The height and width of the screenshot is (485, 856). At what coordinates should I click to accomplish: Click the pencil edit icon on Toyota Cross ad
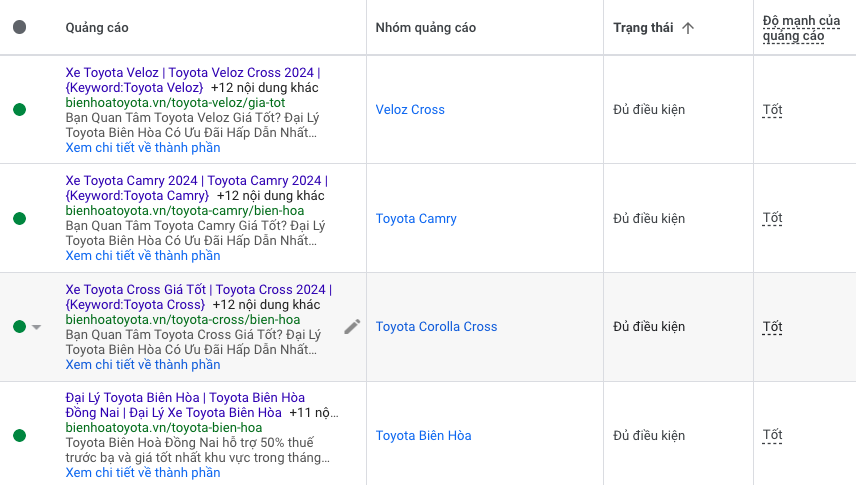click(352, 327)
